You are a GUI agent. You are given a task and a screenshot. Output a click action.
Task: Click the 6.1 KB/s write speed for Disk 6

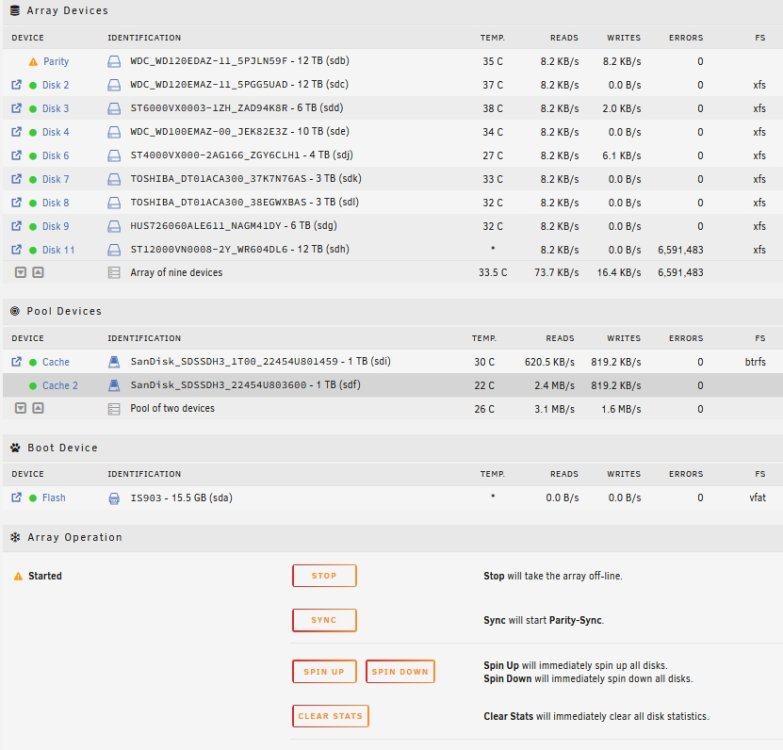621,155
